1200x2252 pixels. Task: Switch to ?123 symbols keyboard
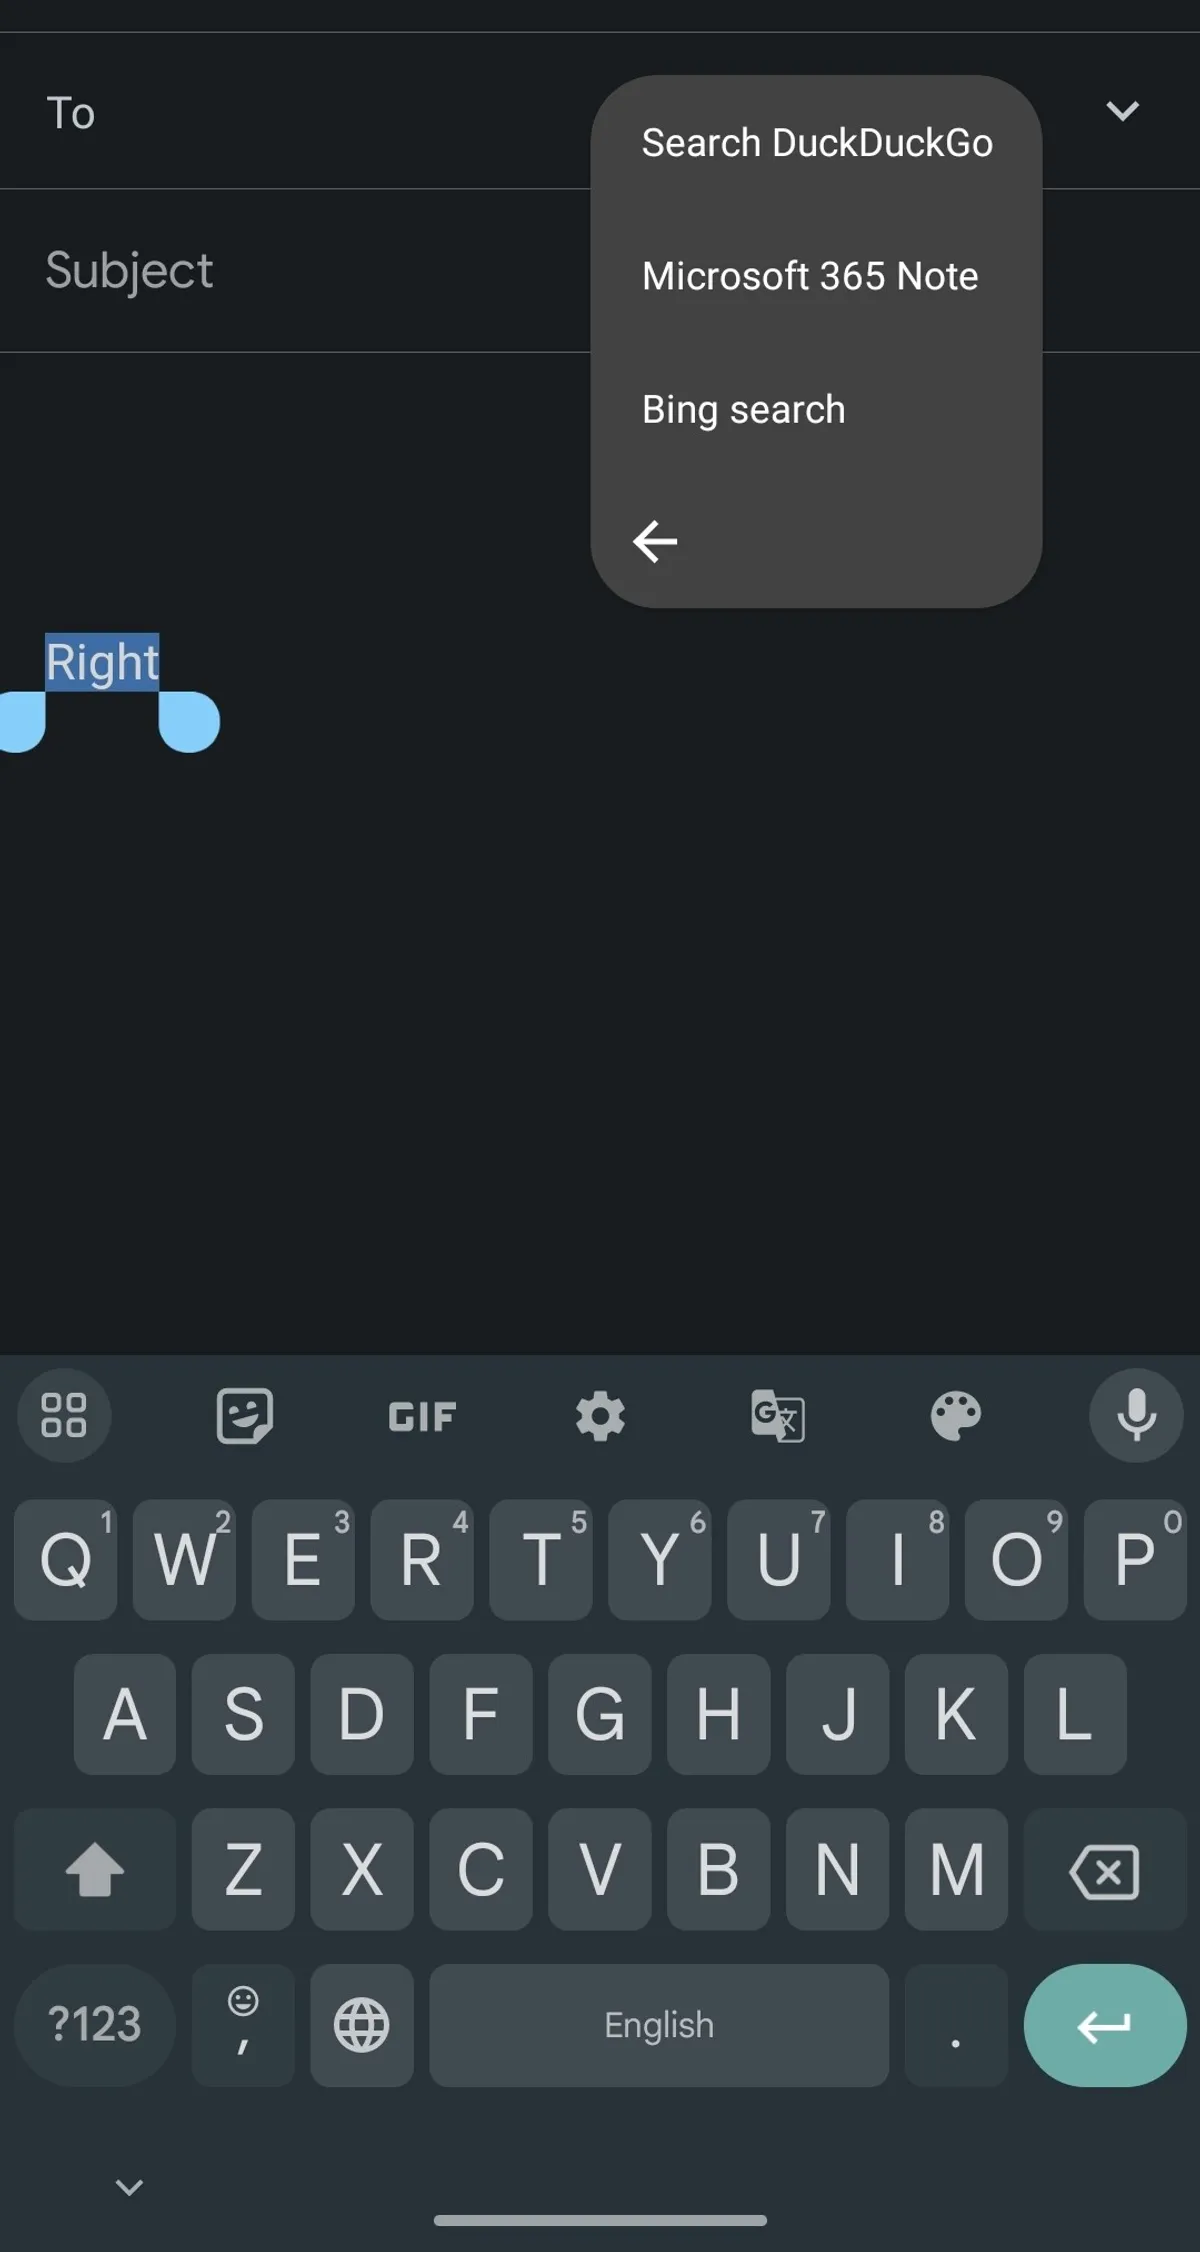[95, 2025]
